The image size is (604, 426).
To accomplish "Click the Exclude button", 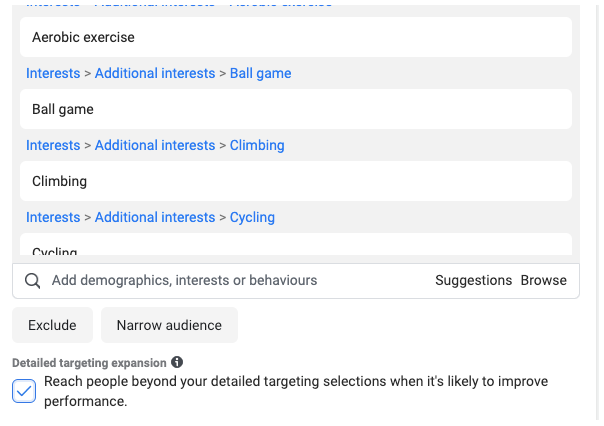I will click(x=52, y=325).
